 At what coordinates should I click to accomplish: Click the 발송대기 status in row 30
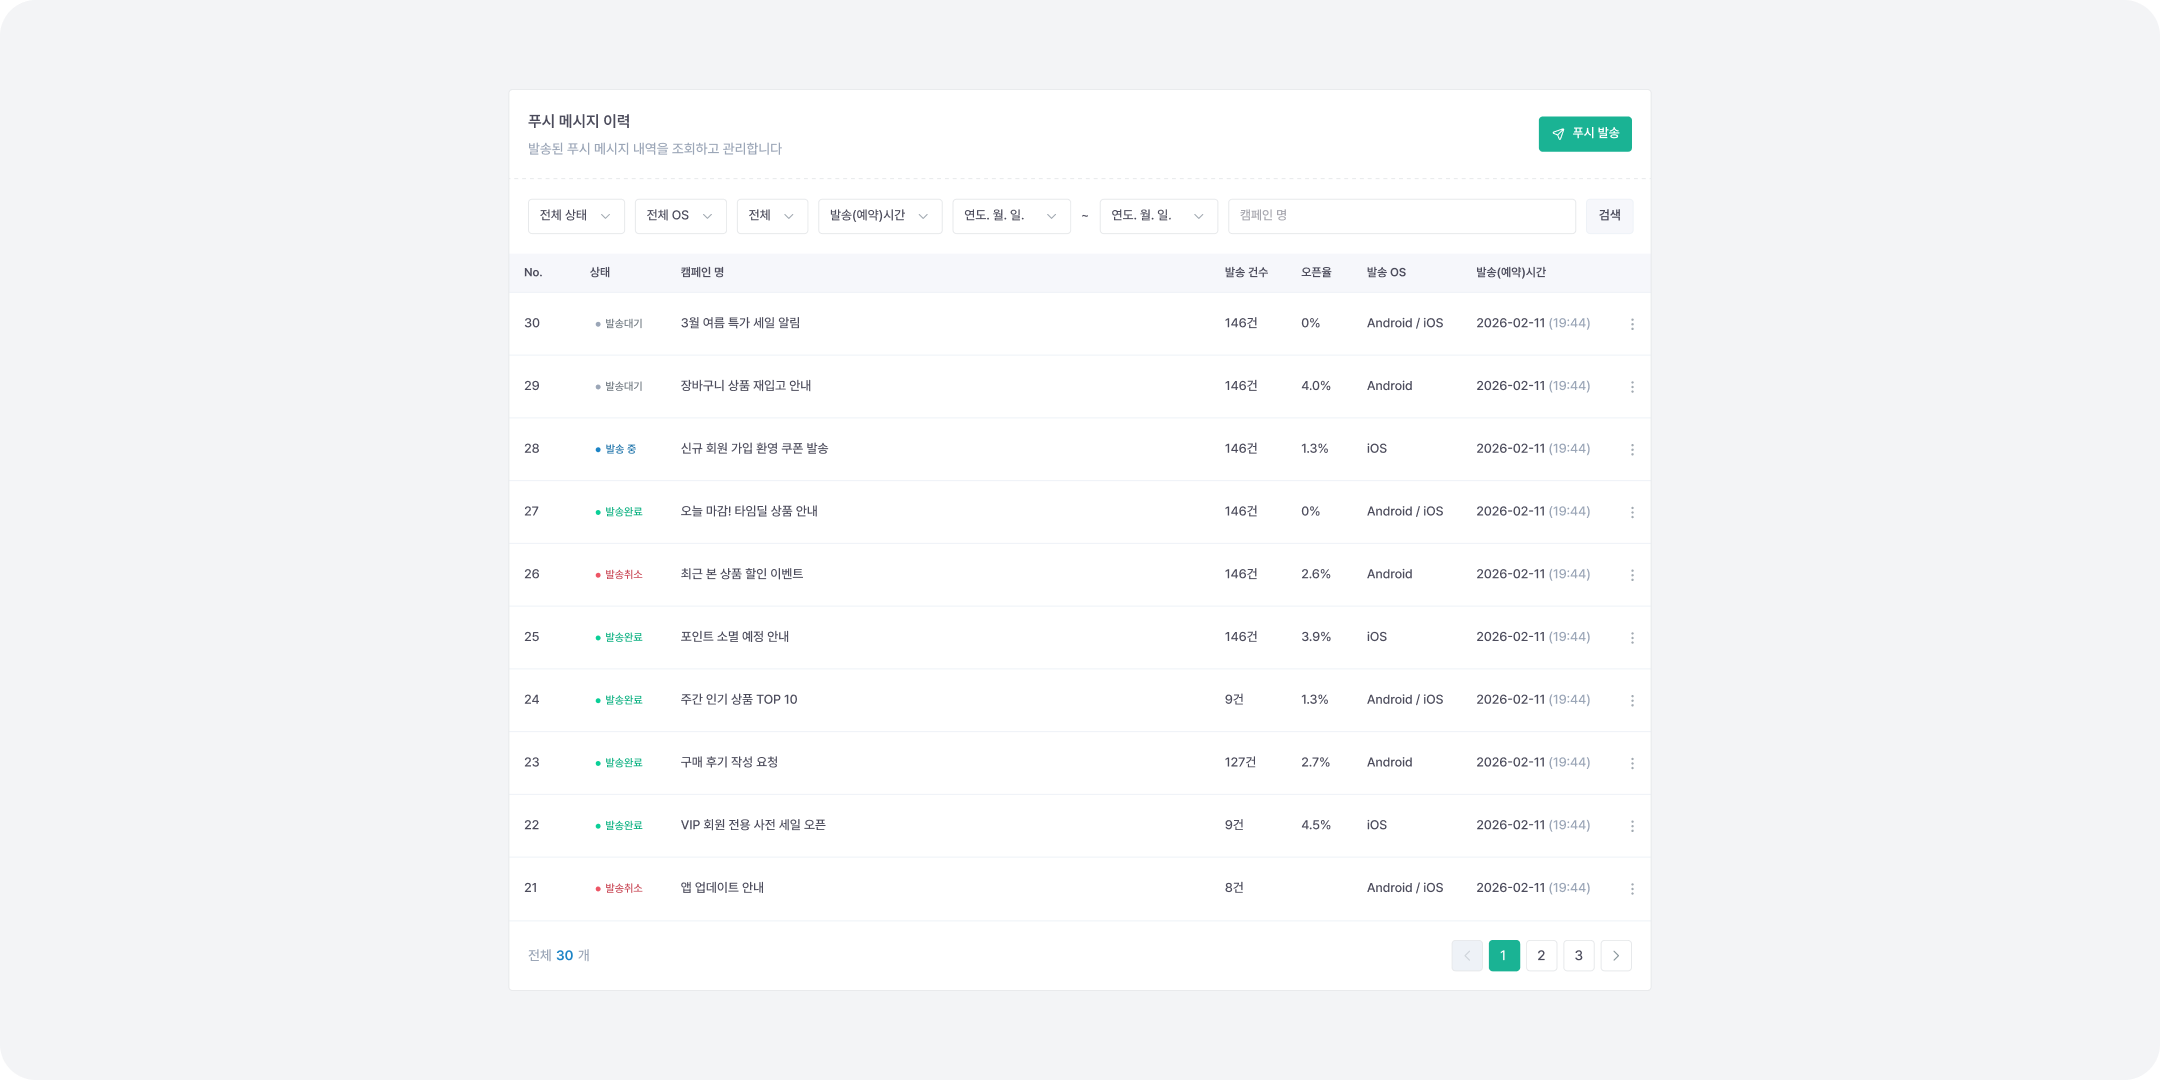[619, 324]
